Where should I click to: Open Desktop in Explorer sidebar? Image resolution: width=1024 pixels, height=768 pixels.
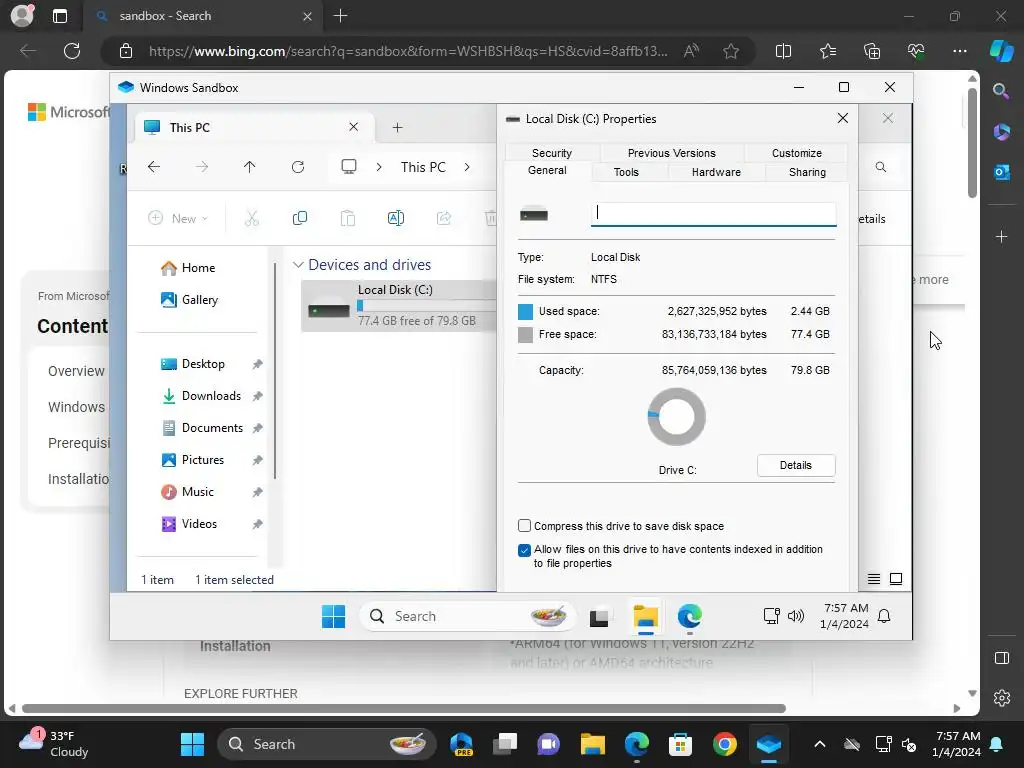click(193, 364)
